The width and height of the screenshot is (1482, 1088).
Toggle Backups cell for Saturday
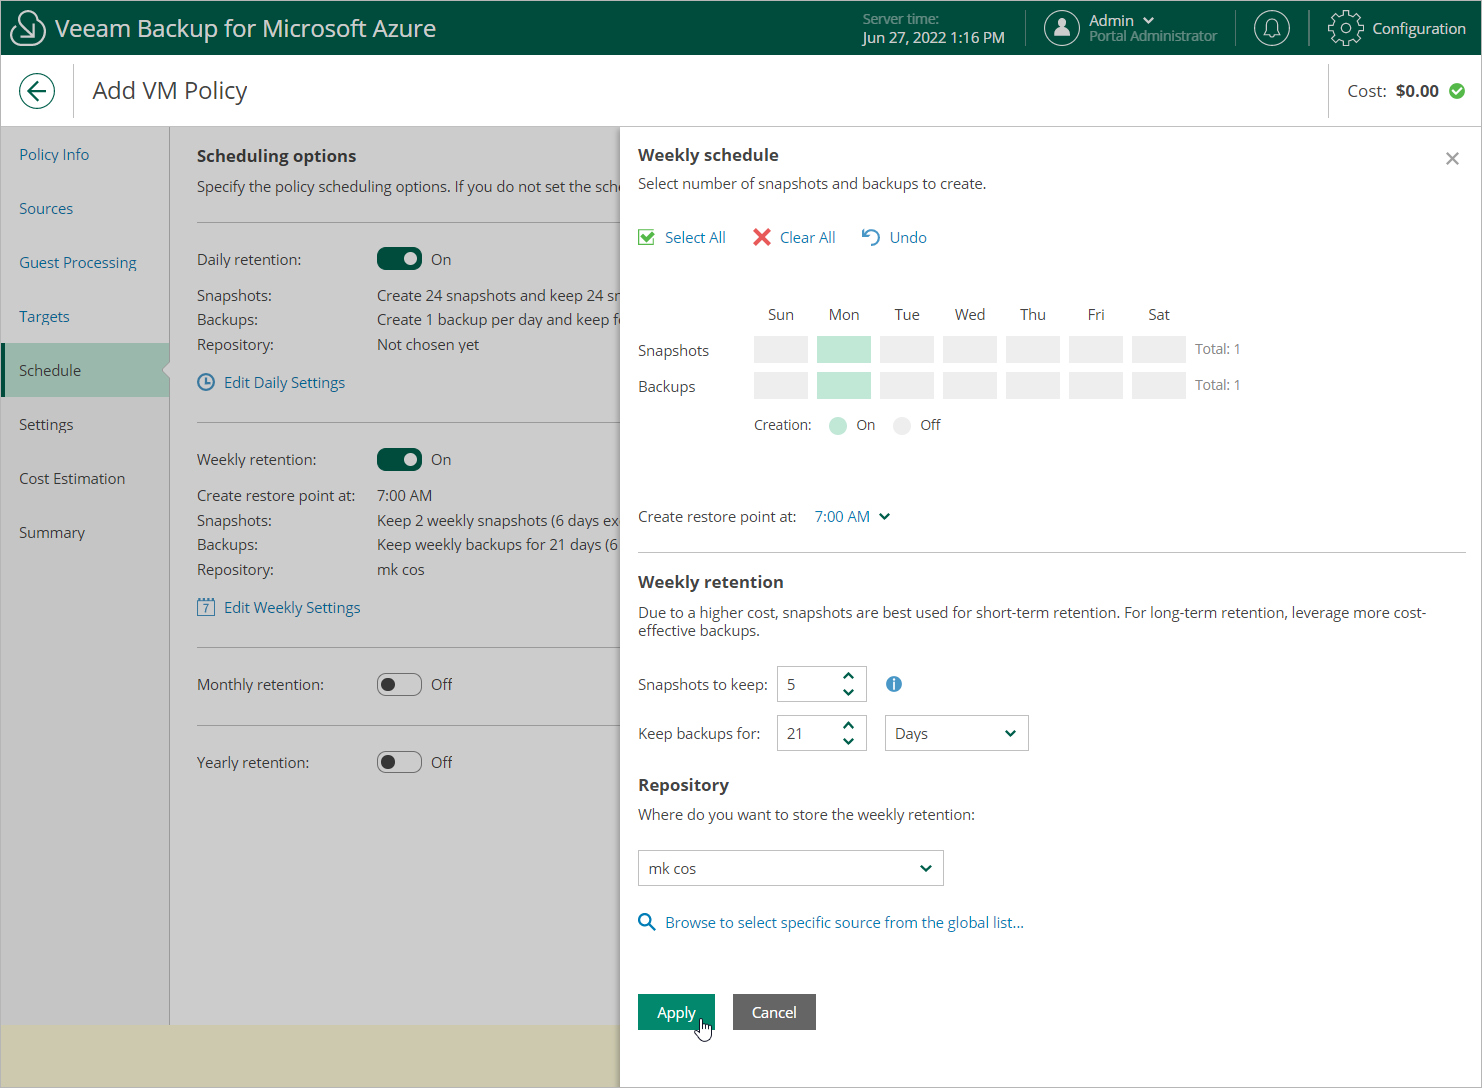click(x=1159, y=385)
